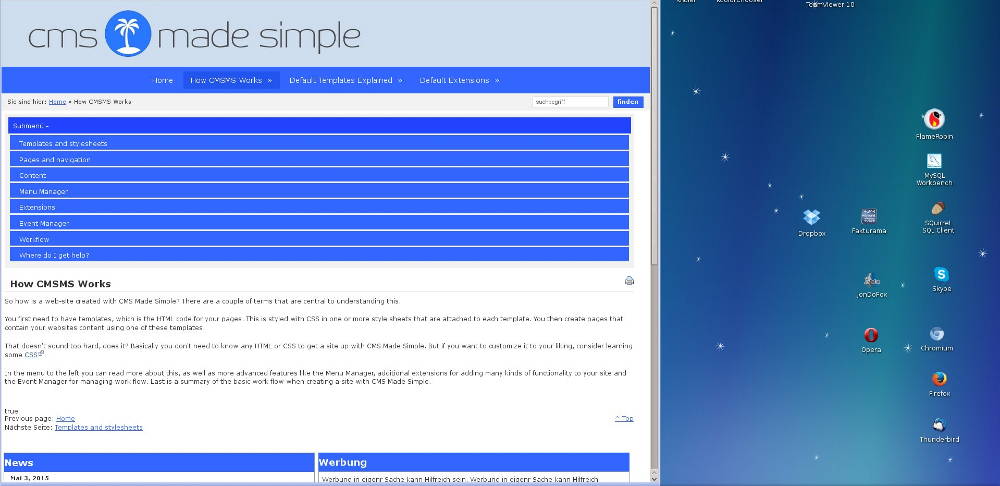Open the Default Extensions menu item
The height and width of the screenshot is (486, 1000).
[x=459, y=80]
